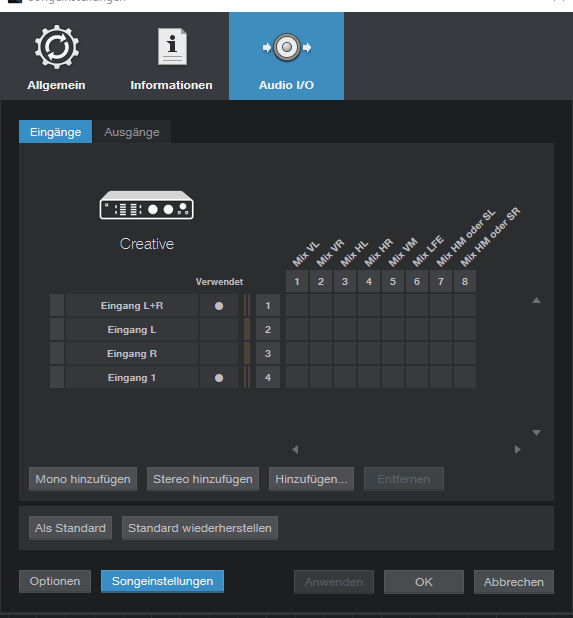The height and width of the screenshot is (618, 573).
Task: Click column header 1 for Mix VL
Action: coord(297,281)
